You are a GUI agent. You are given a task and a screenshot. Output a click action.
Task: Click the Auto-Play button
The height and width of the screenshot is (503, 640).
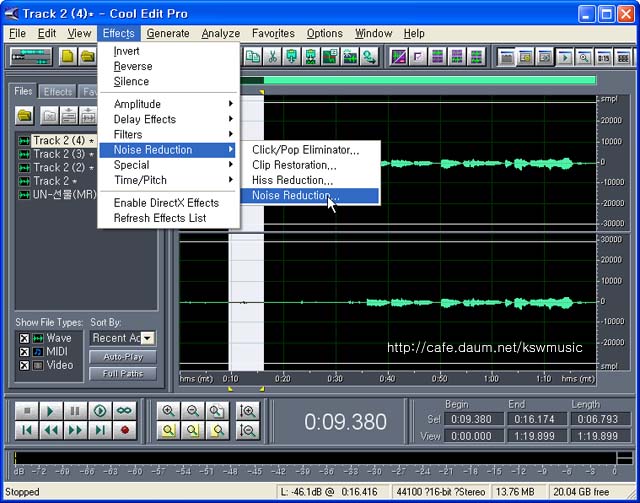pyautogui.click(x=123, y=357)
